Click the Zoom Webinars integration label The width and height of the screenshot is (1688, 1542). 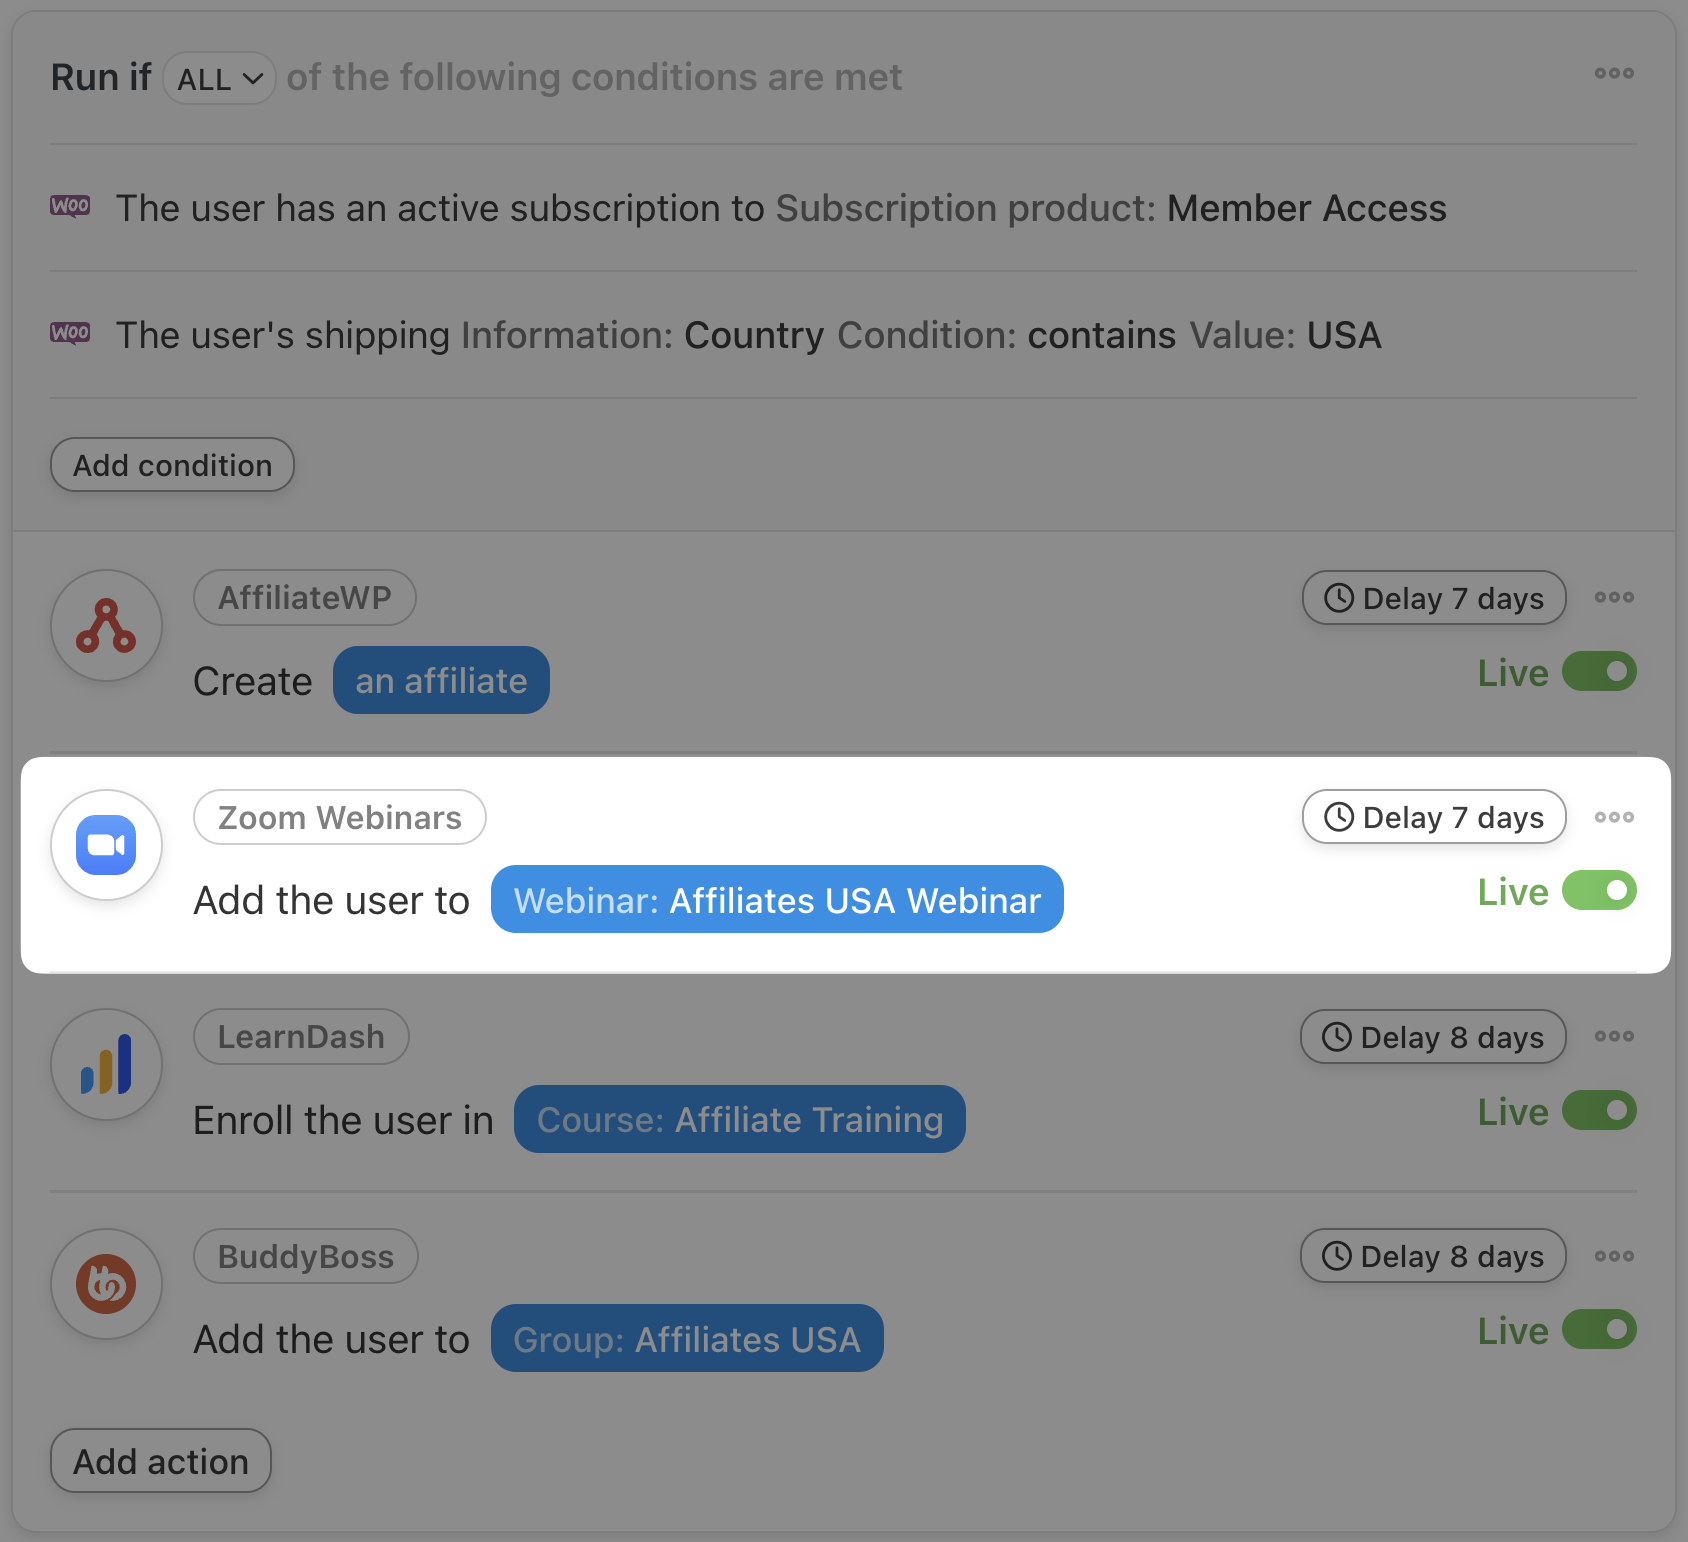tap(340, 817)
